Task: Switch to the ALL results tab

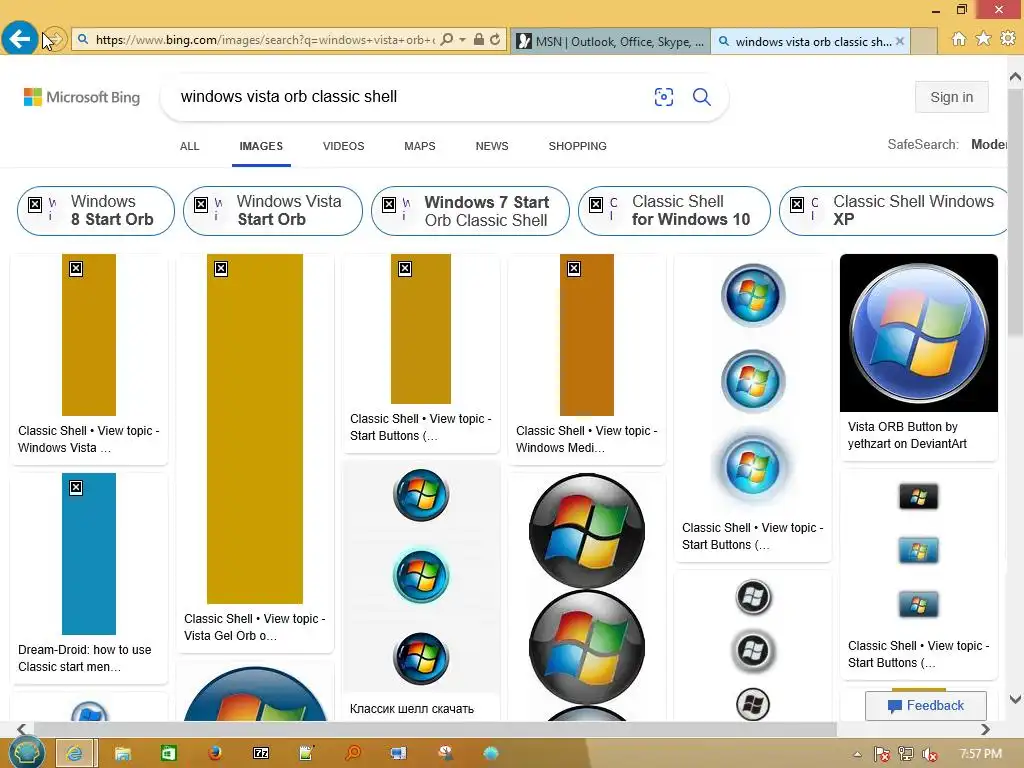Action: pos(189,146)
